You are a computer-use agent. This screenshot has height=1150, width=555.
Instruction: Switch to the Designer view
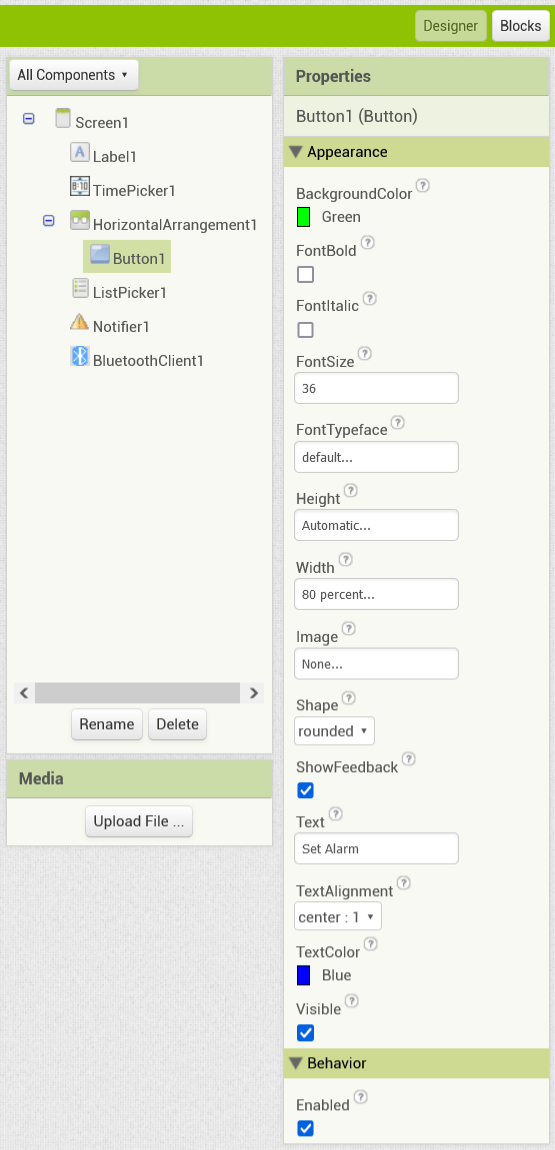pyautogui.click(x=451, y=26)
